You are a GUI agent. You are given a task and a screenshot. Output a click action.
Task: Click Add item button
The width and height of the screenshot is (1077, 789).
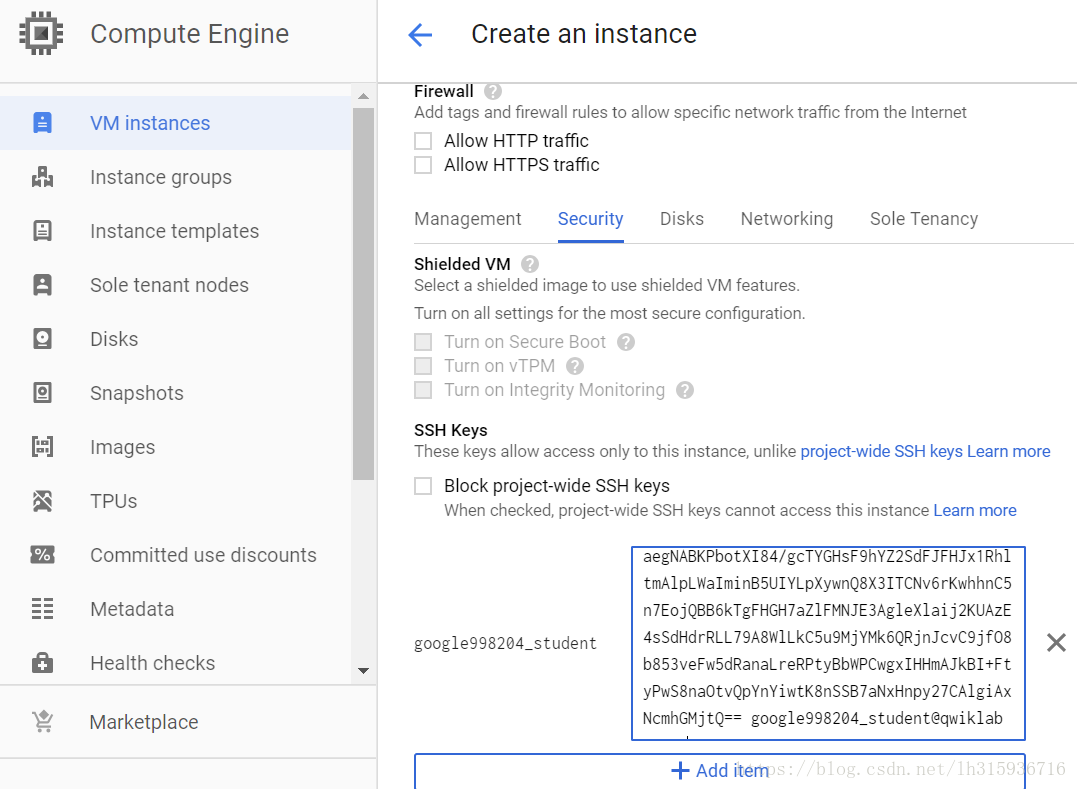[x=719, y=770]
